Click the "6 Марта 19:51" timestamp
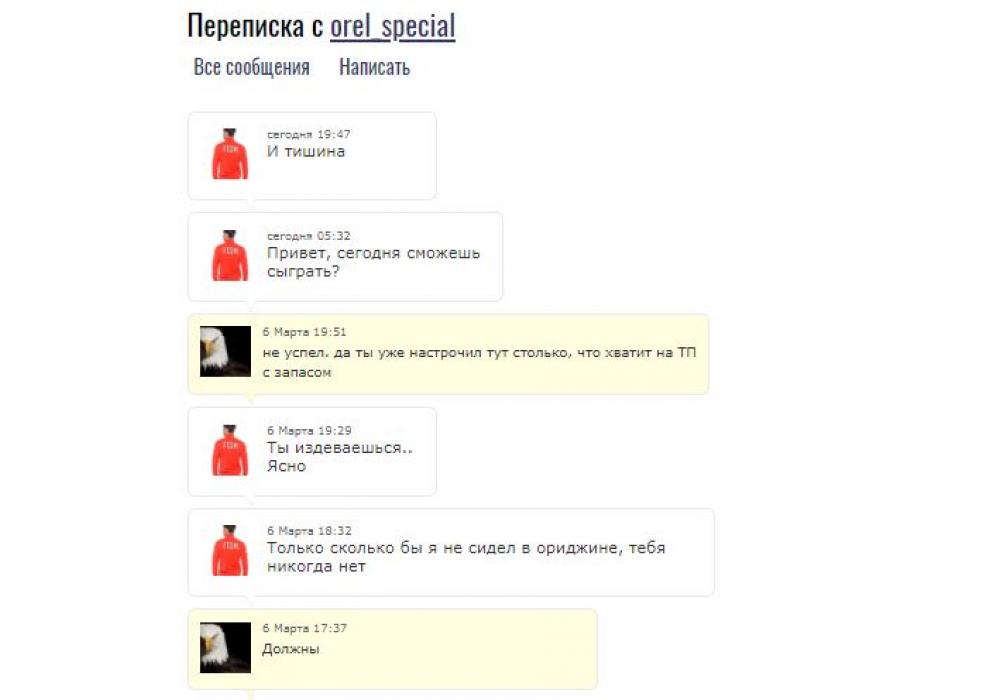This screenshot has width=1000, height=700. pos(304,332)
